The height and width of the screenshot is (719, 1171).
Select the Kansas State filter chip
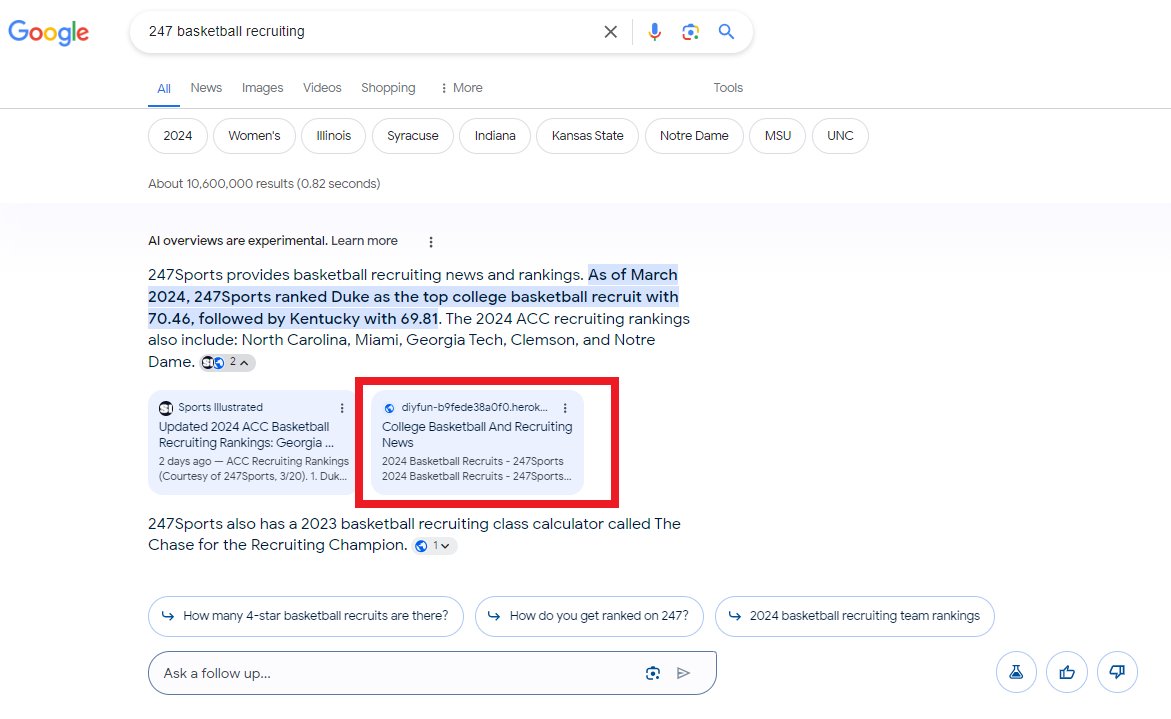click(x=588, y=136)
